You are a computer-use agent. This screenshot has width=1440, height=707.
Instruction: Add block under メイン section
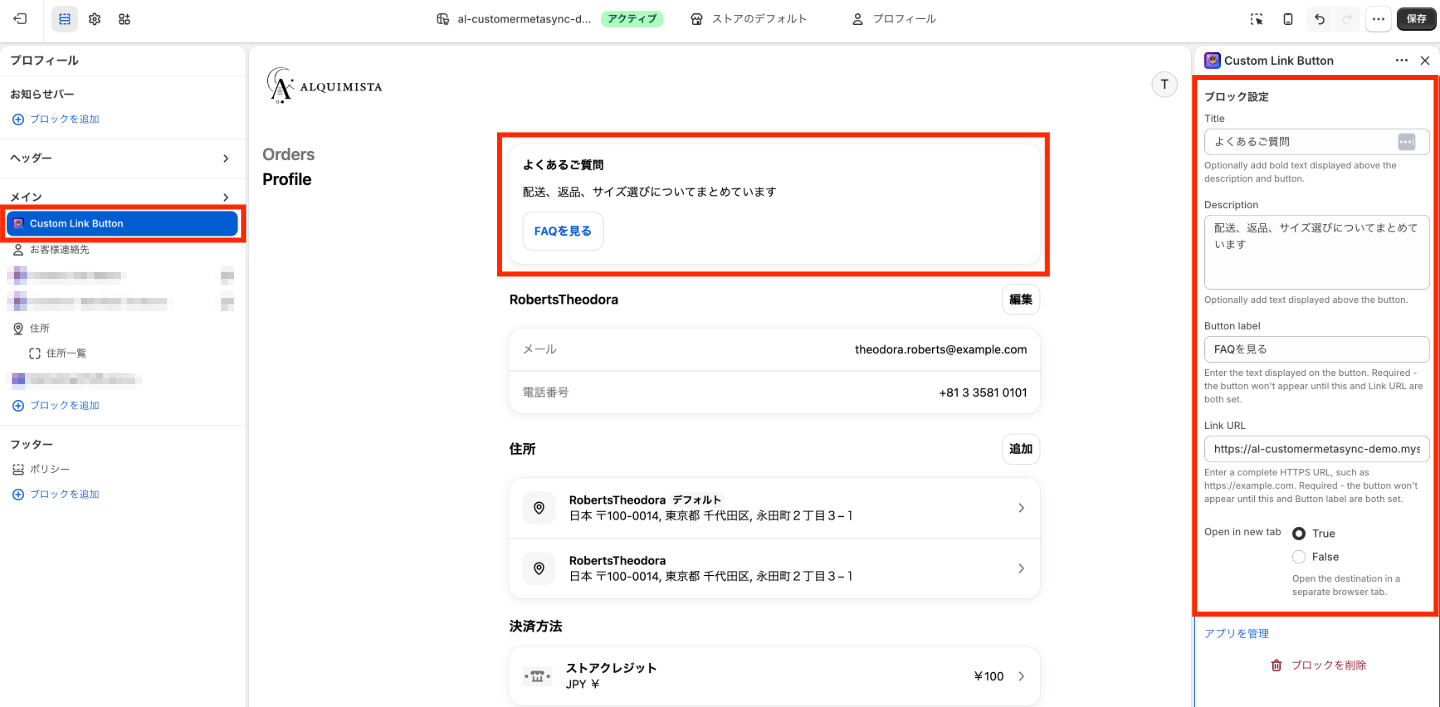tap(56, 405)
